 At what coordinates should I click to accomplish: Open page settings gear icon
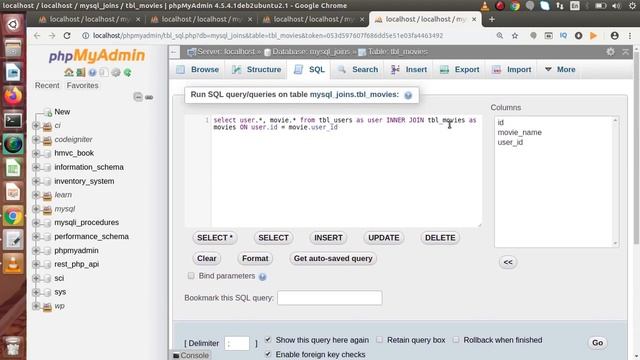pos(610,52)
